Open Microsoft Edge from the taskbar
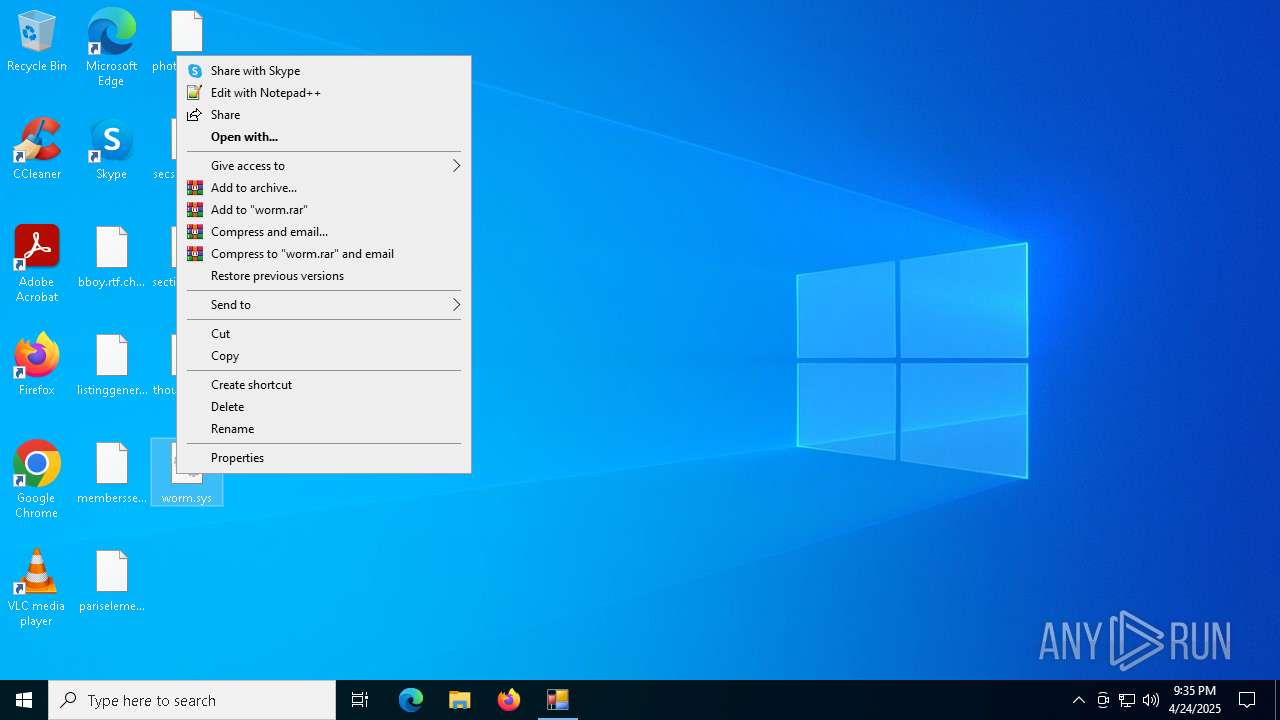This screenshot has height=720, width=1280. pyautogui.click(x=411, y=700)
